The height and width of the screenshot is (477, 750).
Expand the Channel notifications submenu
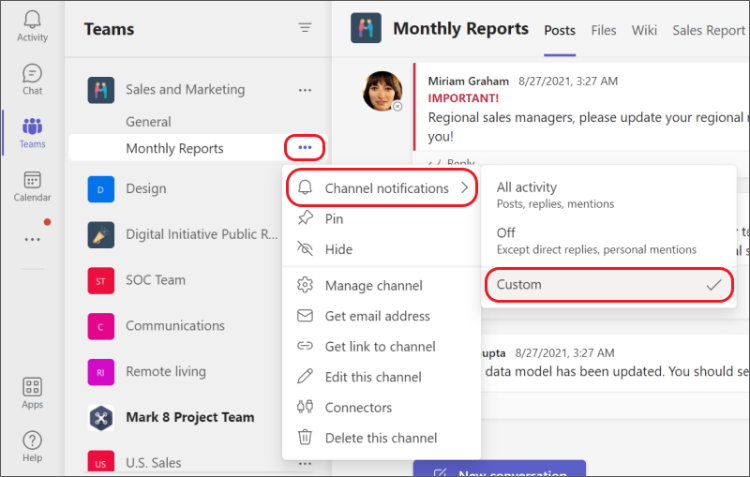[x=385, y=188]
